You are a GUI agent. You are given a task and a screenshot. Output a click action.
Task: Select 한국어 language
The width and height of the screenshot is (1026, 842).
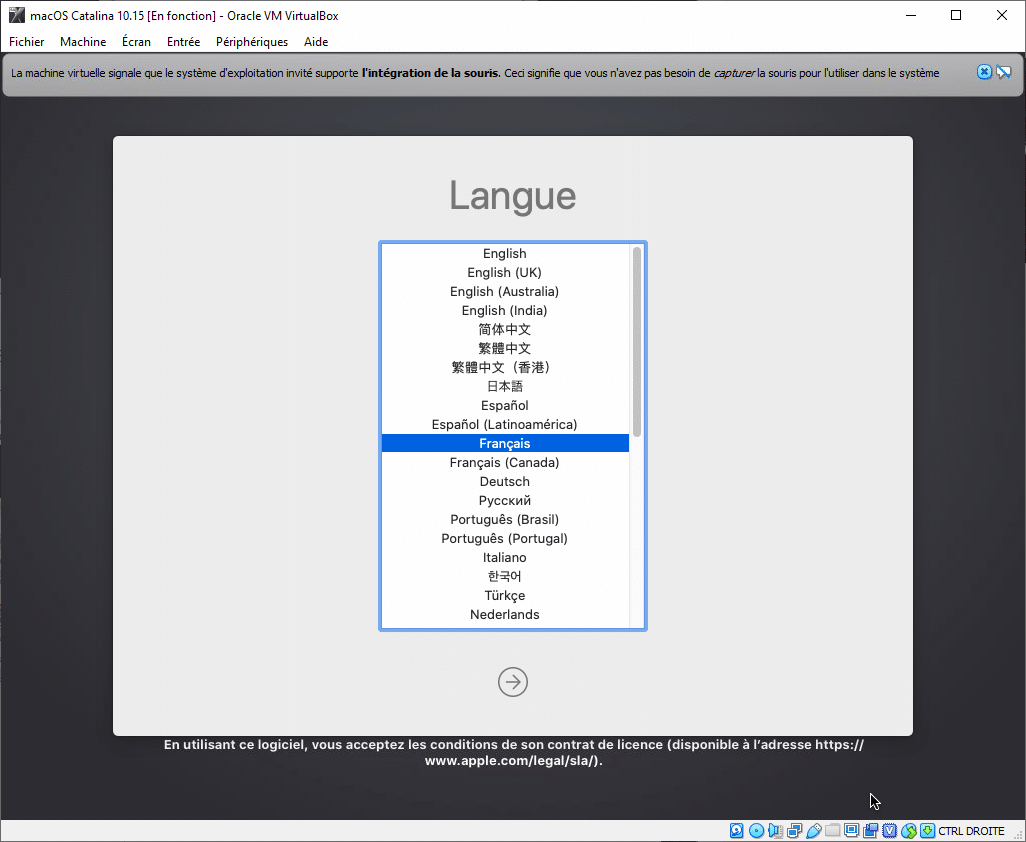pyautogui.click(x=504, y=576)
